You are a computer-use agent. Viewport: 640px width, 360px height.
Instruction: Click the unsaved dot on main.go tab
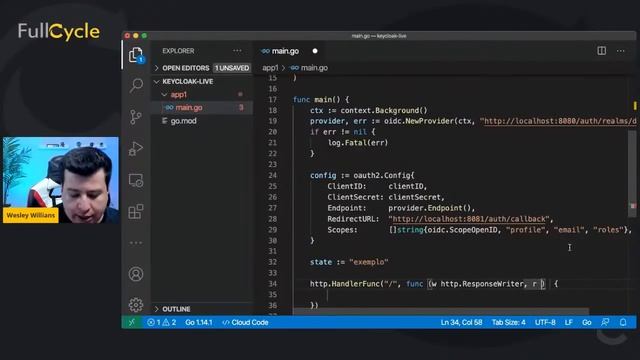[x=315, y=51]
